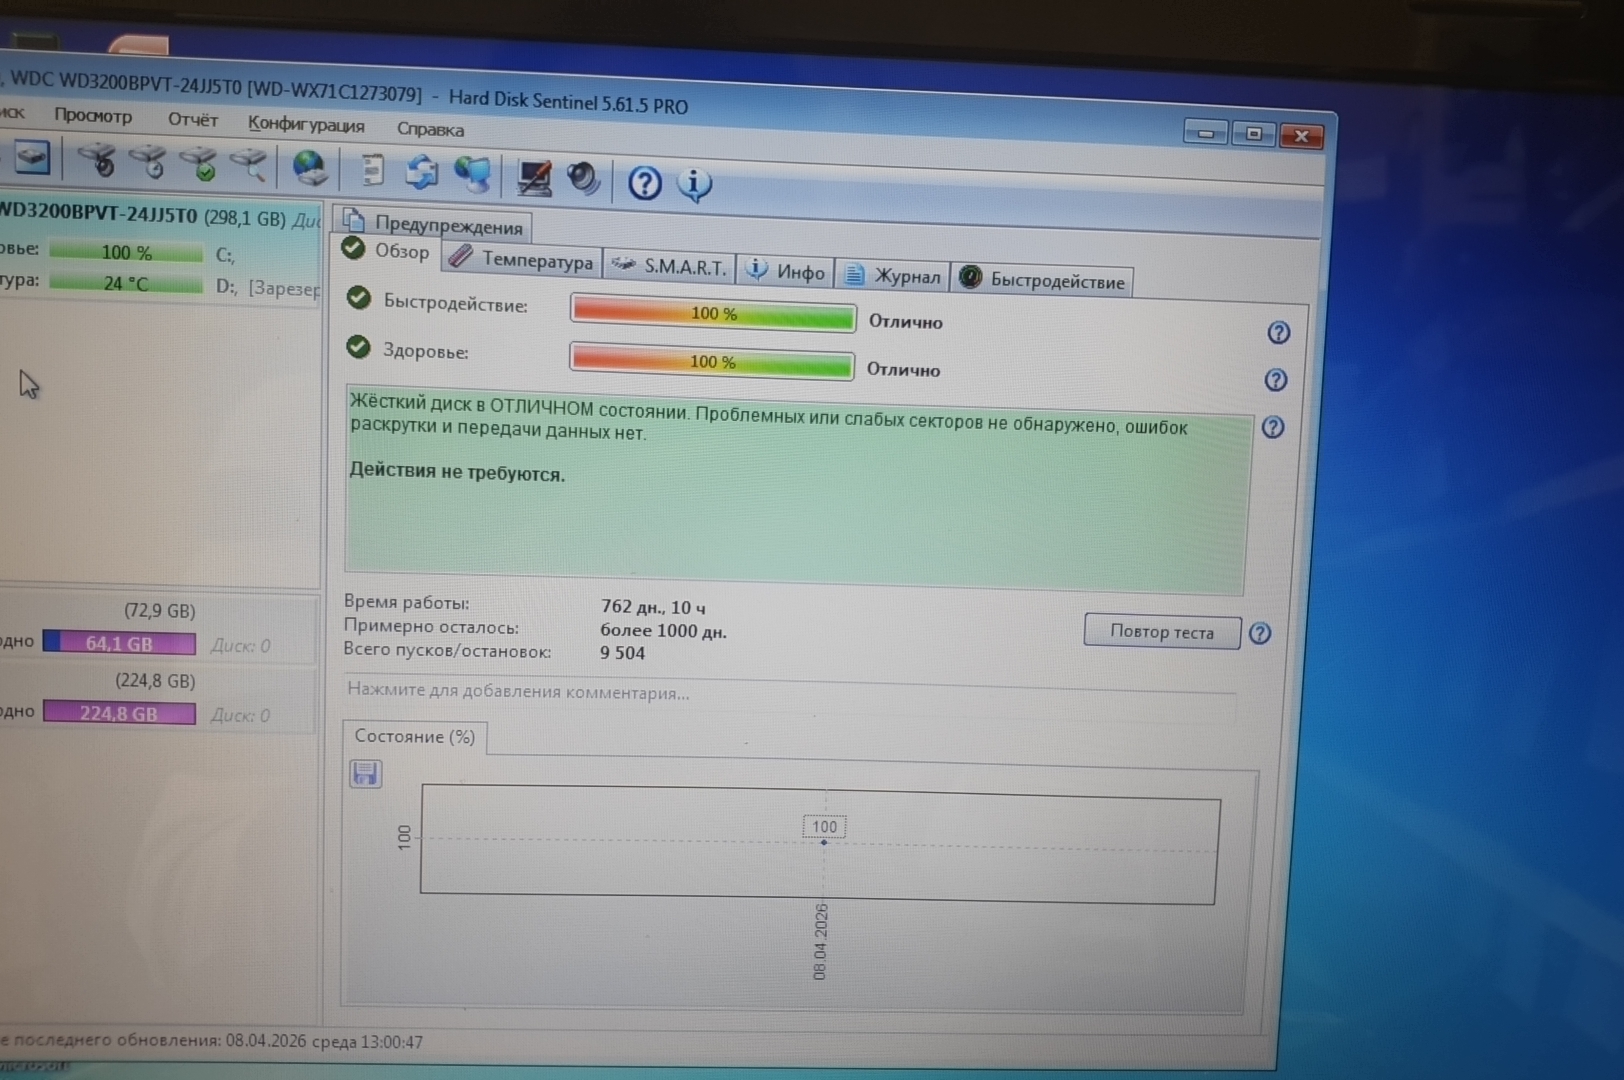Click the refresh arrows toolbar icon

[421, 172]
